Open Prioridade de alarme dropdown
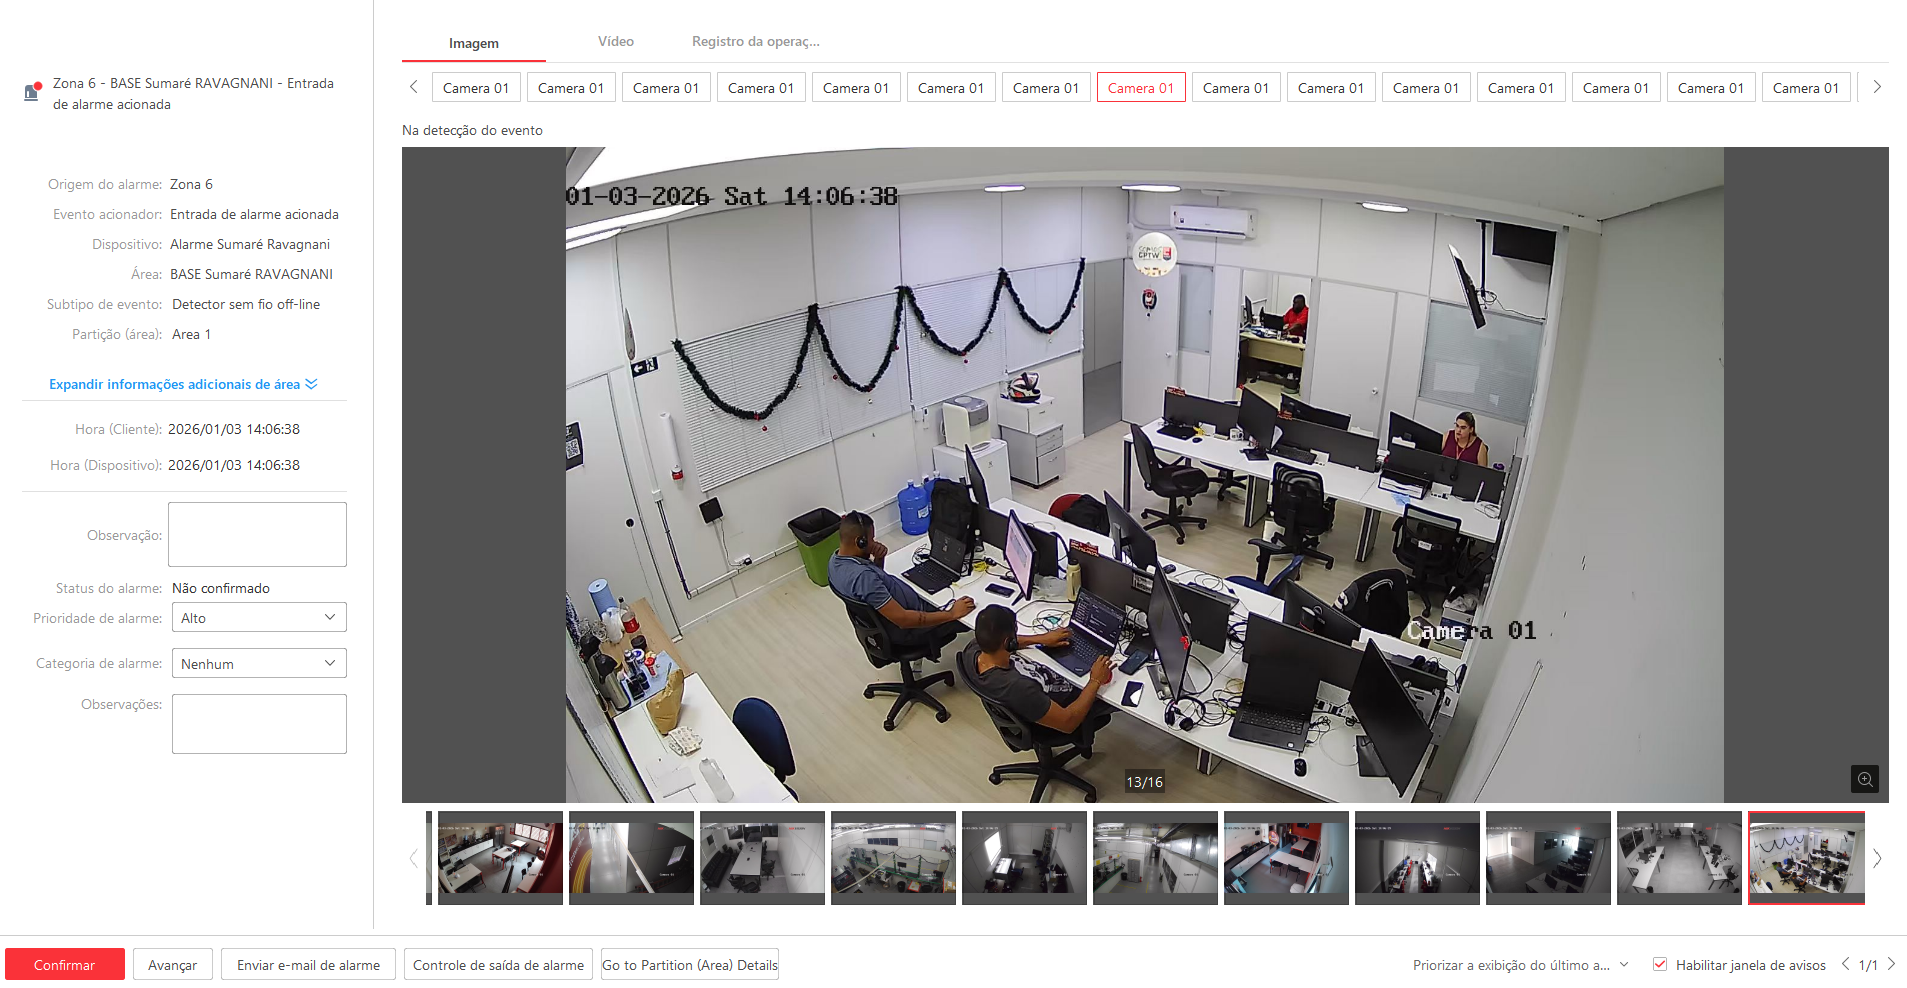Viewport: 1907px width, 988px height. point(259,618)
